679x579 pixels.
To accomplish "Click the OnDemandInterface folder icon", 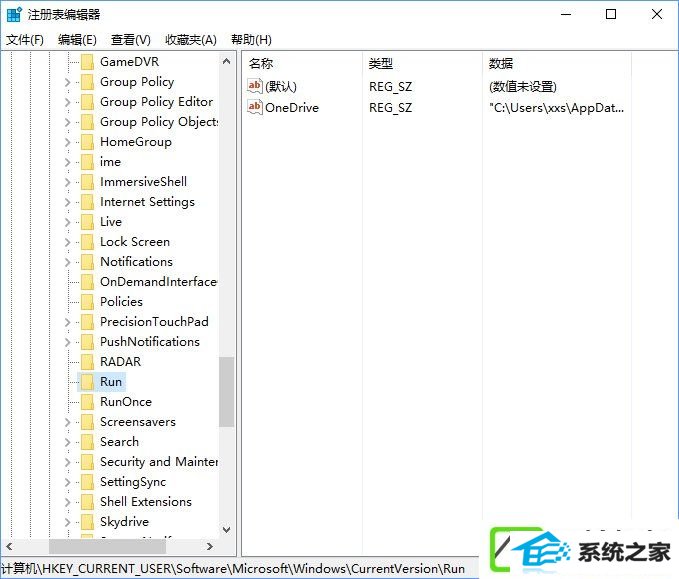I will 87,281.
